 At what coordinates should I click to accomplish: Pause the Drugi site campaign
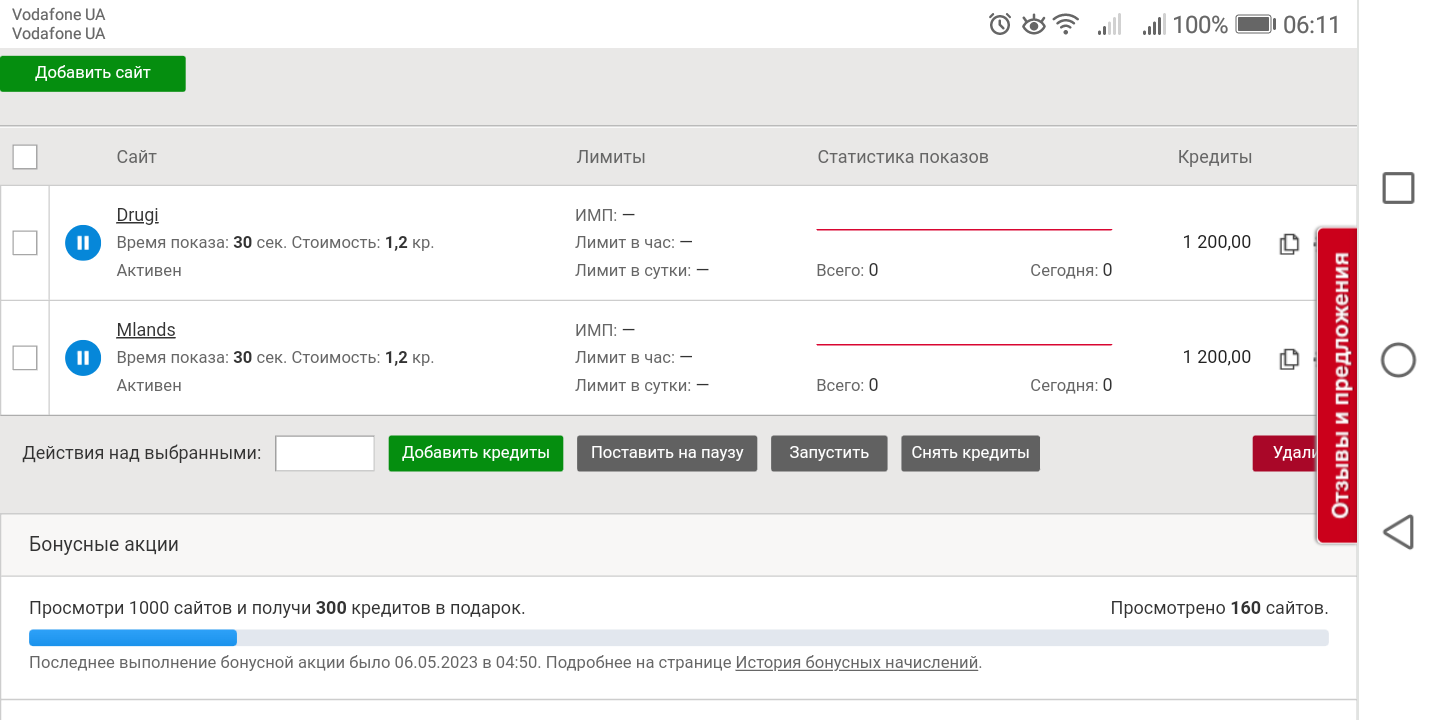(83, 243)
